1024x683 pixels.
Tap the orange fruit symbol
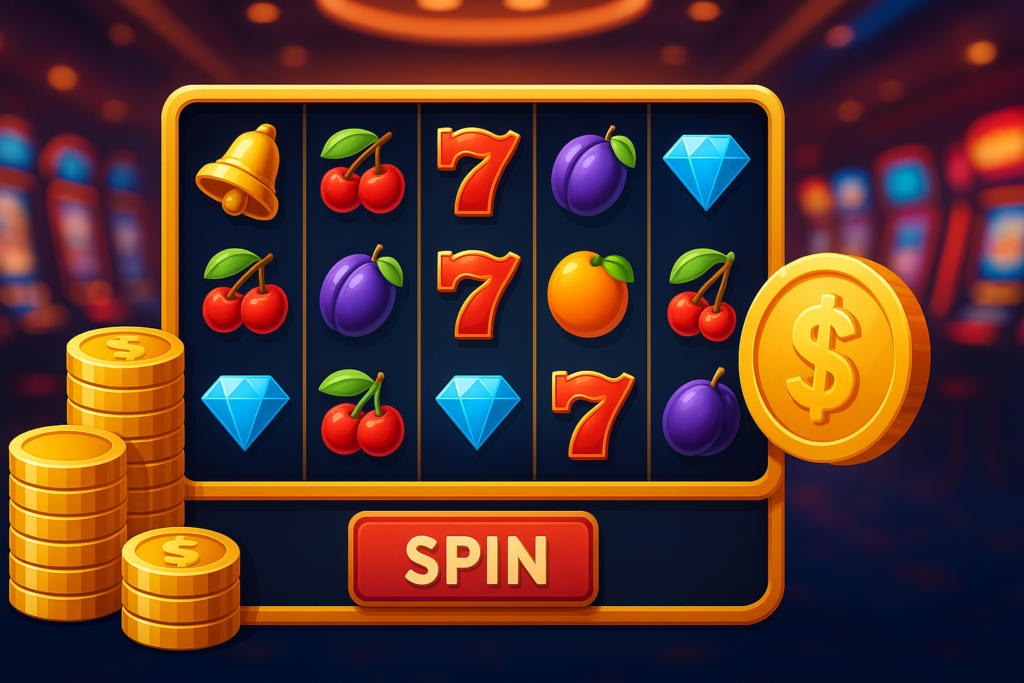pyautogui.click(x=590, y=293)
